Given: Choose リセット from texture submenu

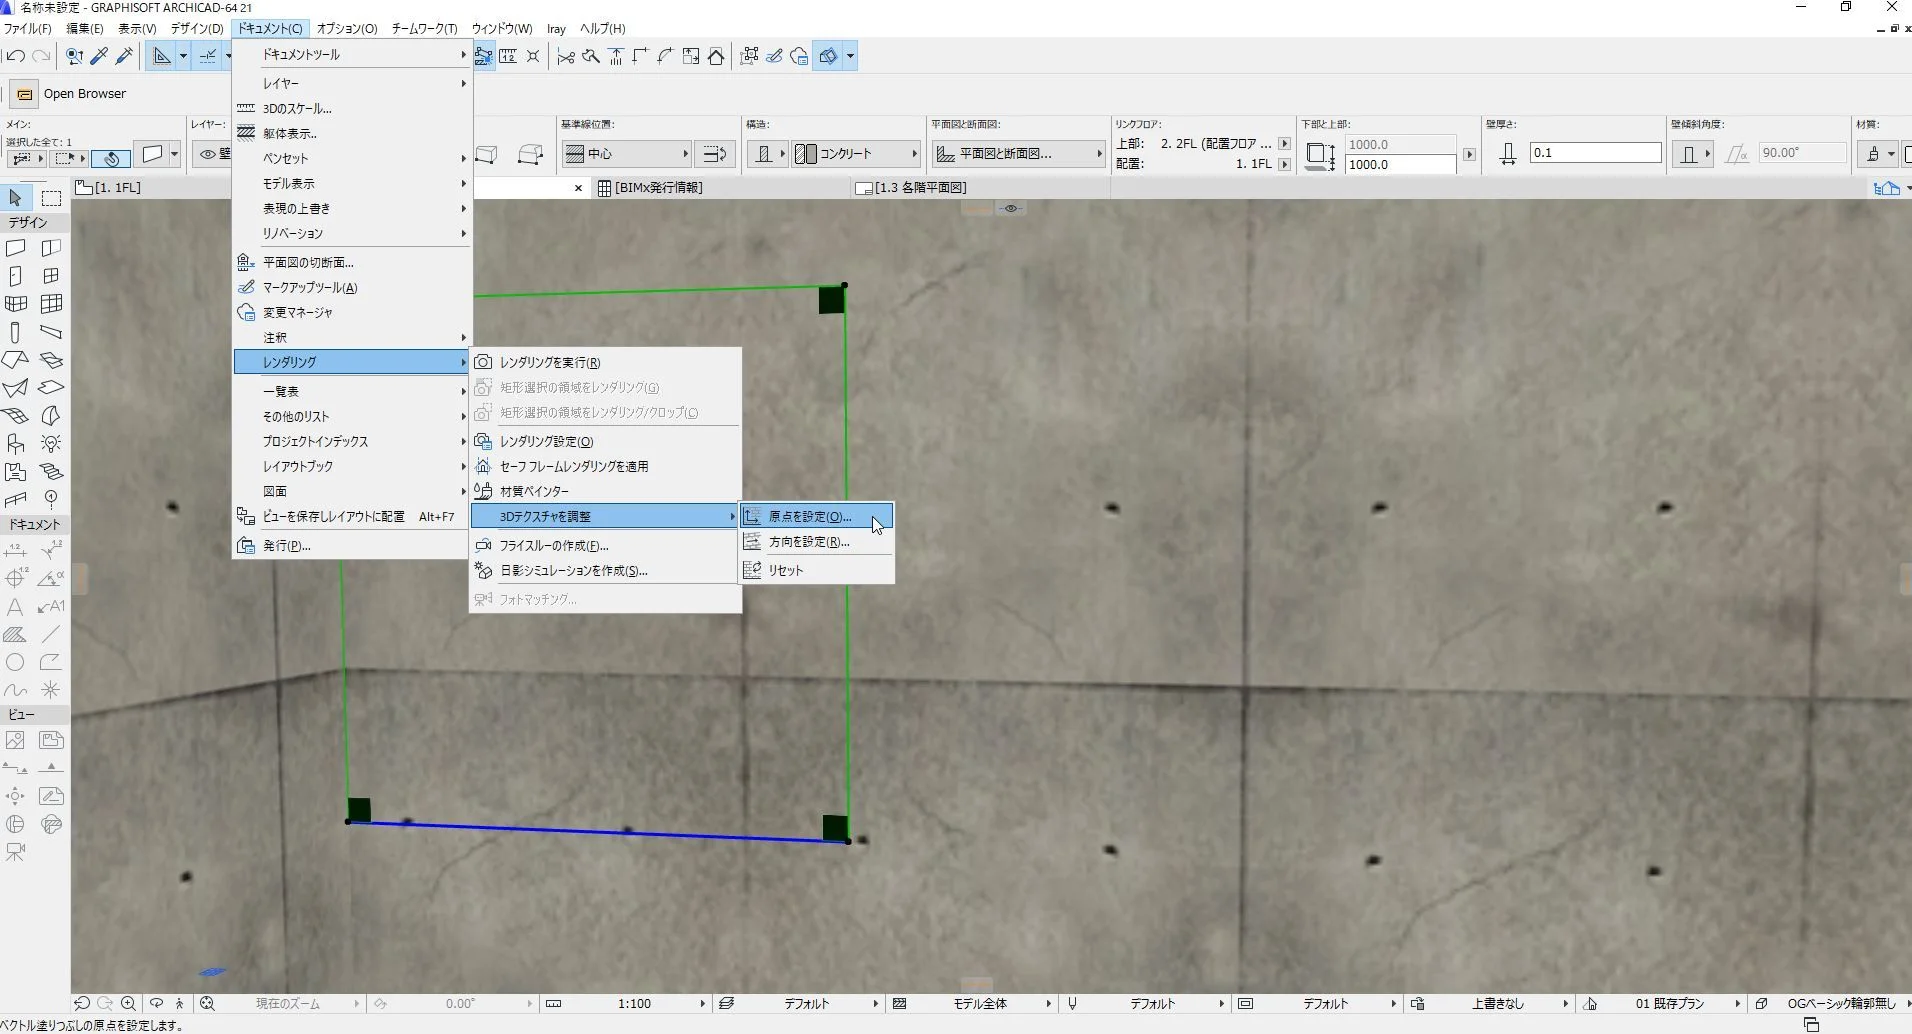Looking at the screenshot, I should click(x=817, y=570).
